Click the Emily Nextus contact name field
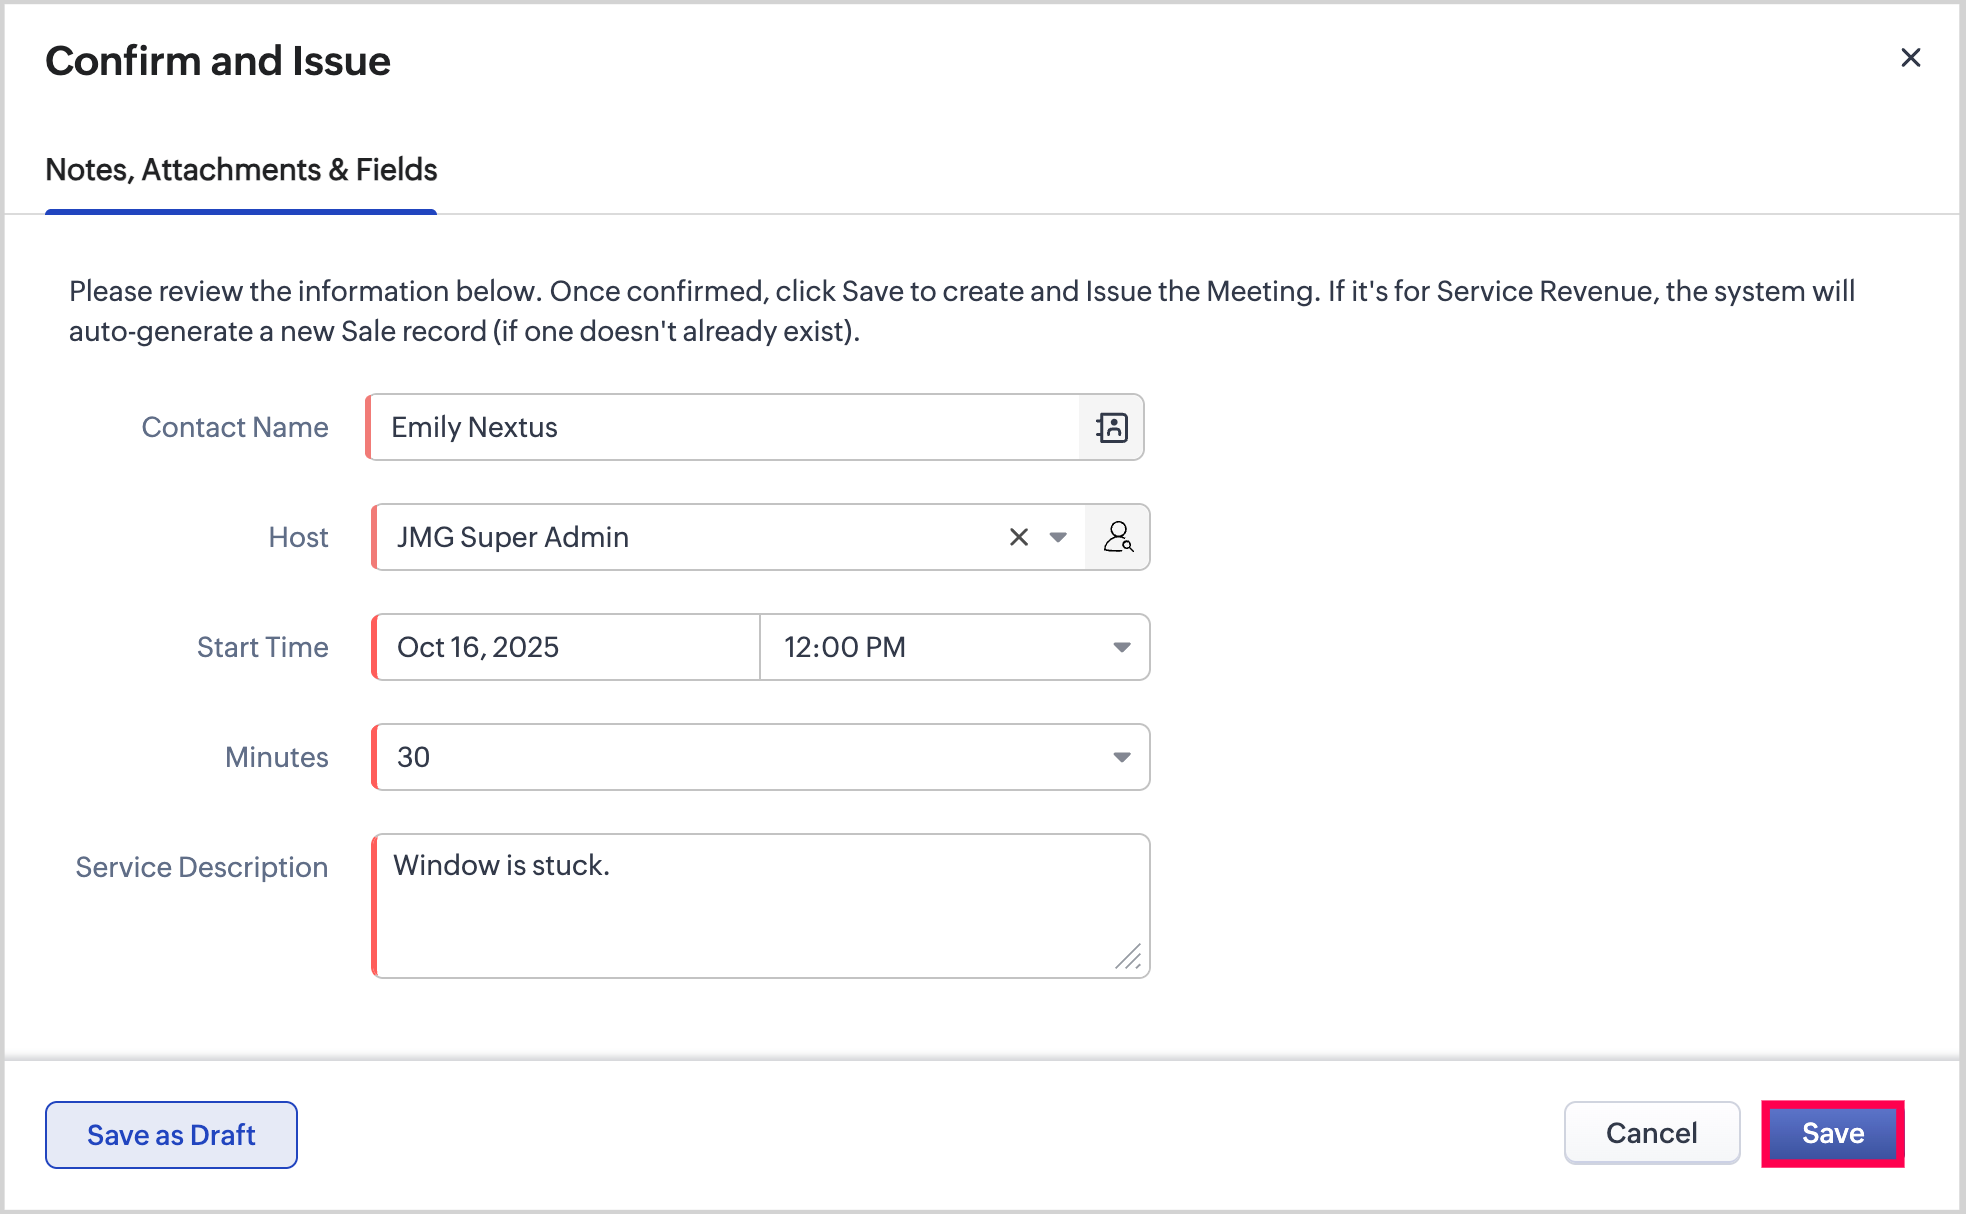Screen dimensions: 1966x1214 pyautogui.click(x=720, y=428)
